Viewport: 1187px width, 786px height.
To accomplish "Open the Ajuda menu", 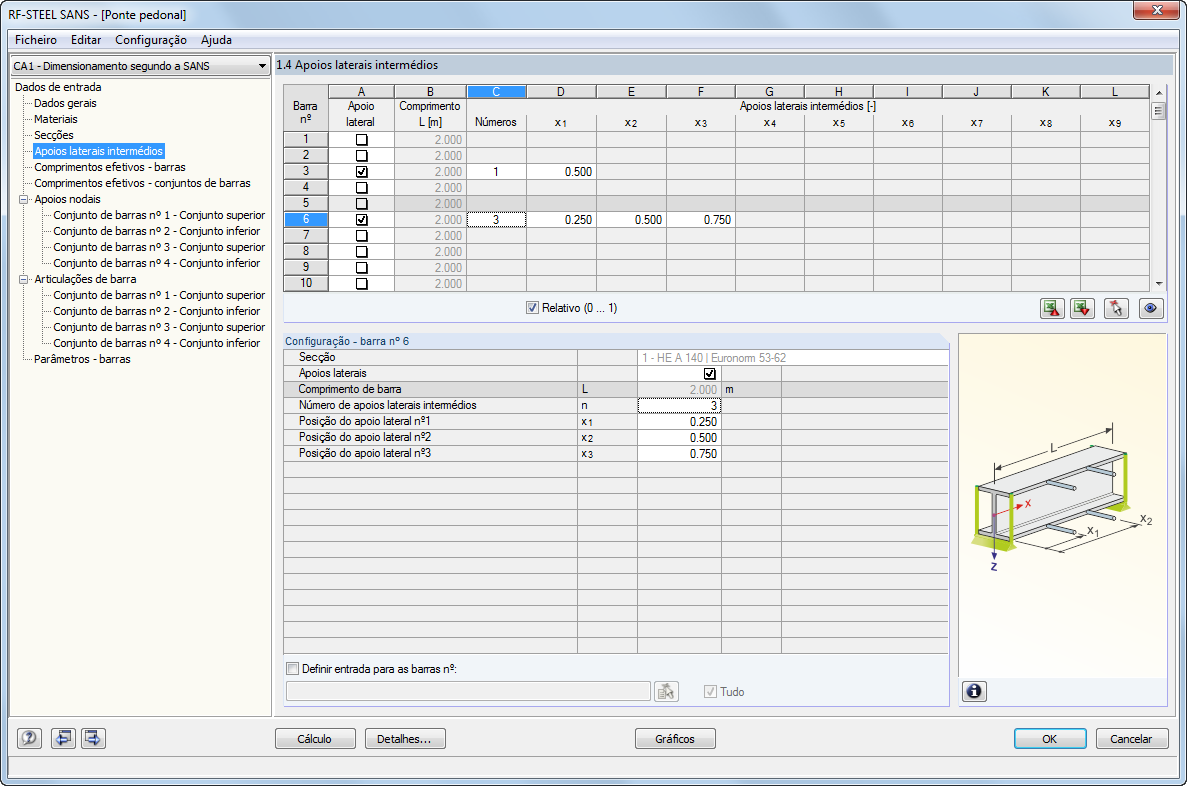I will click(216, 39).
